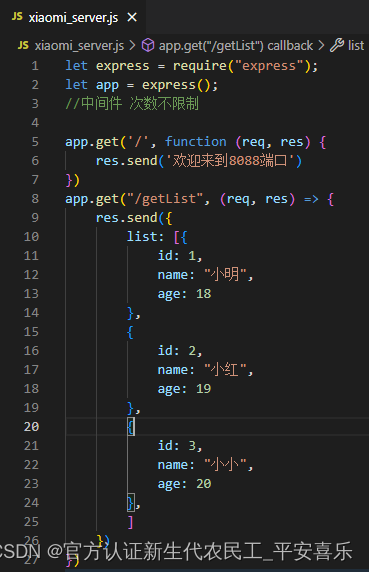Viewport: 369px width, 572px height.
Task: Click line number 8 in gutter
Action: (35, 199)
